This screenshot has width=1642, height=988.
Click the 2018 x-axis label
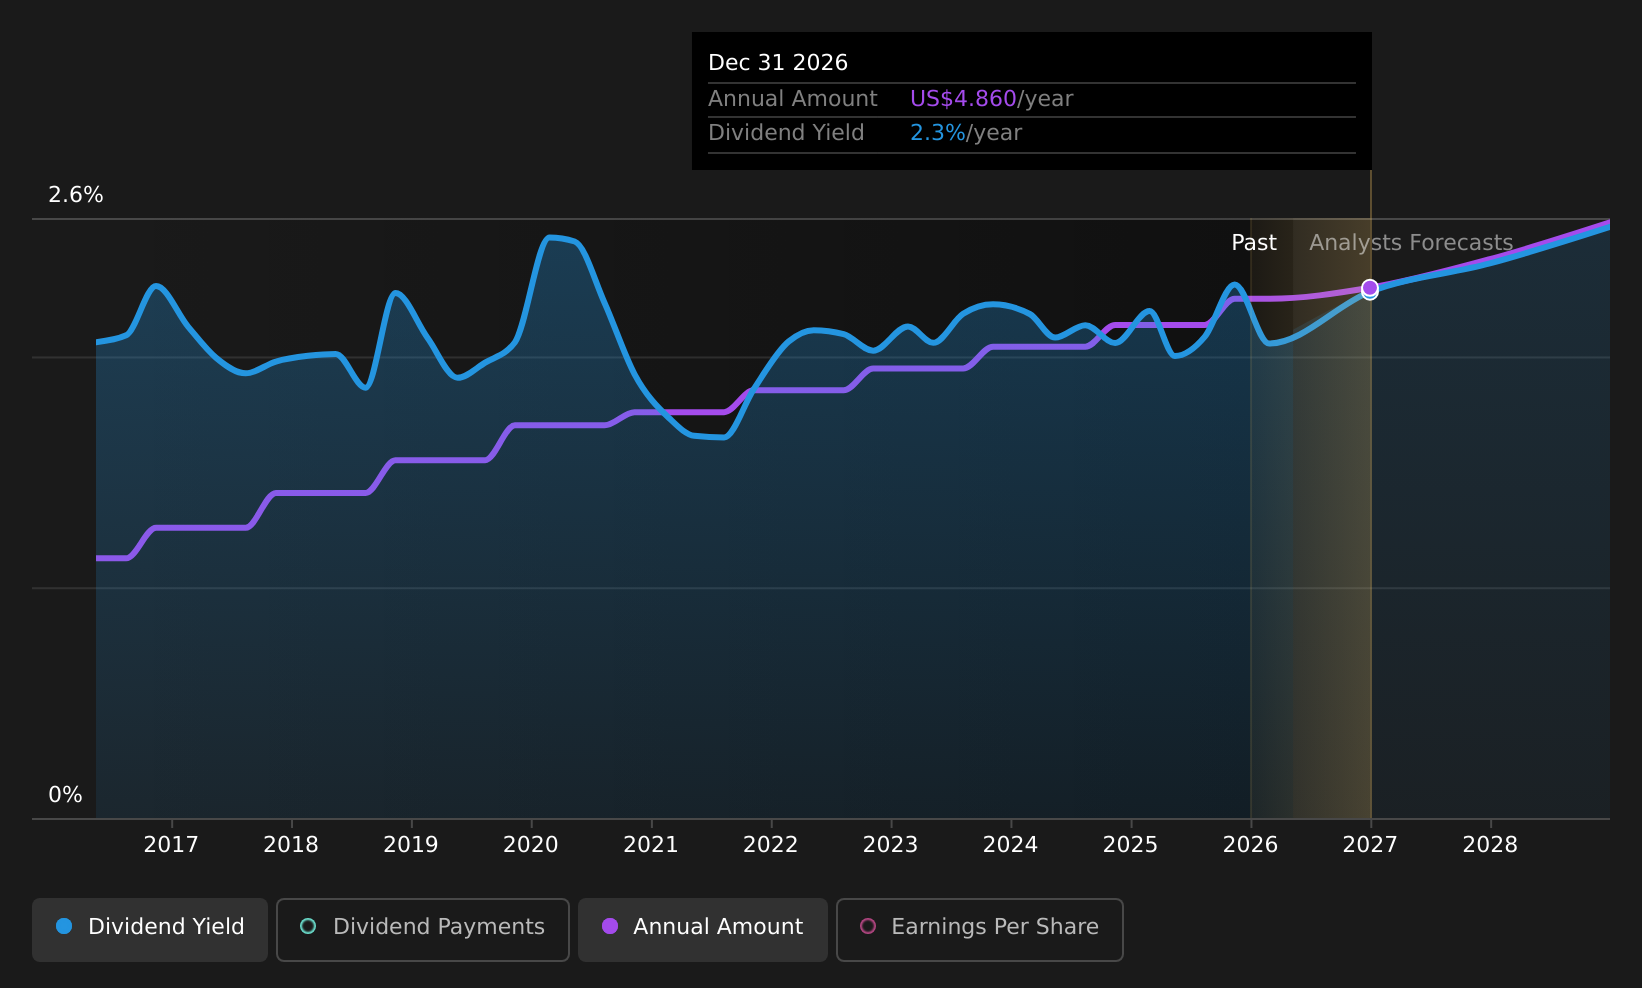(291, 845)
